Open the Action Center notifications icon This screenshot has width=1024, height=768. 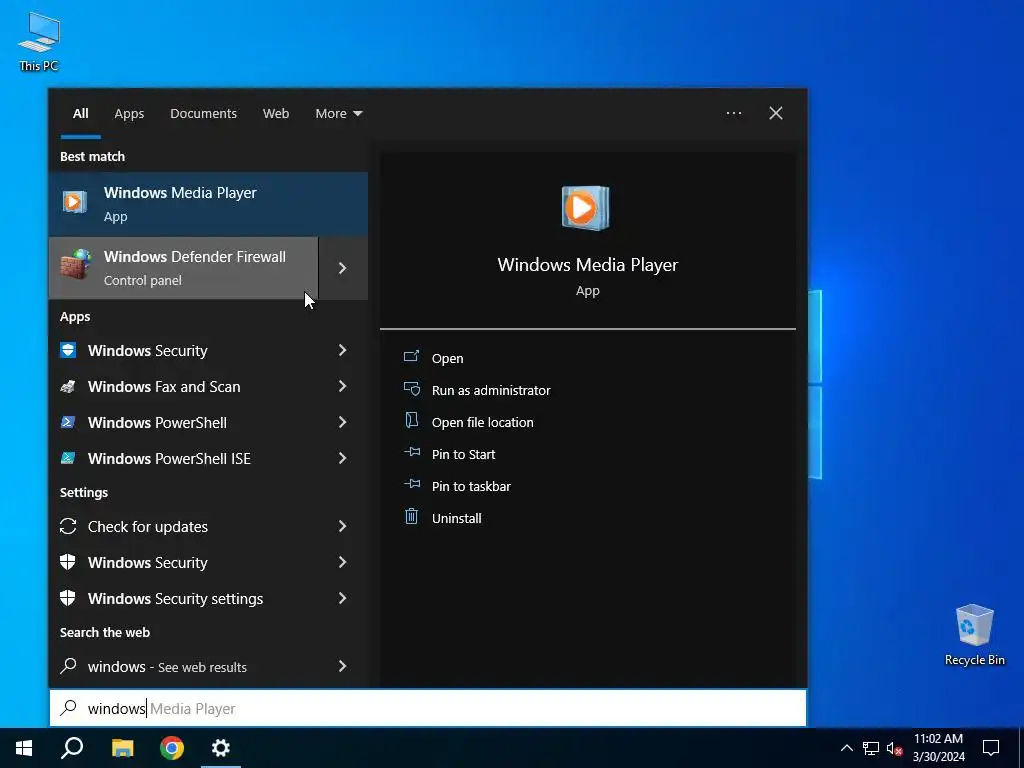991,748
